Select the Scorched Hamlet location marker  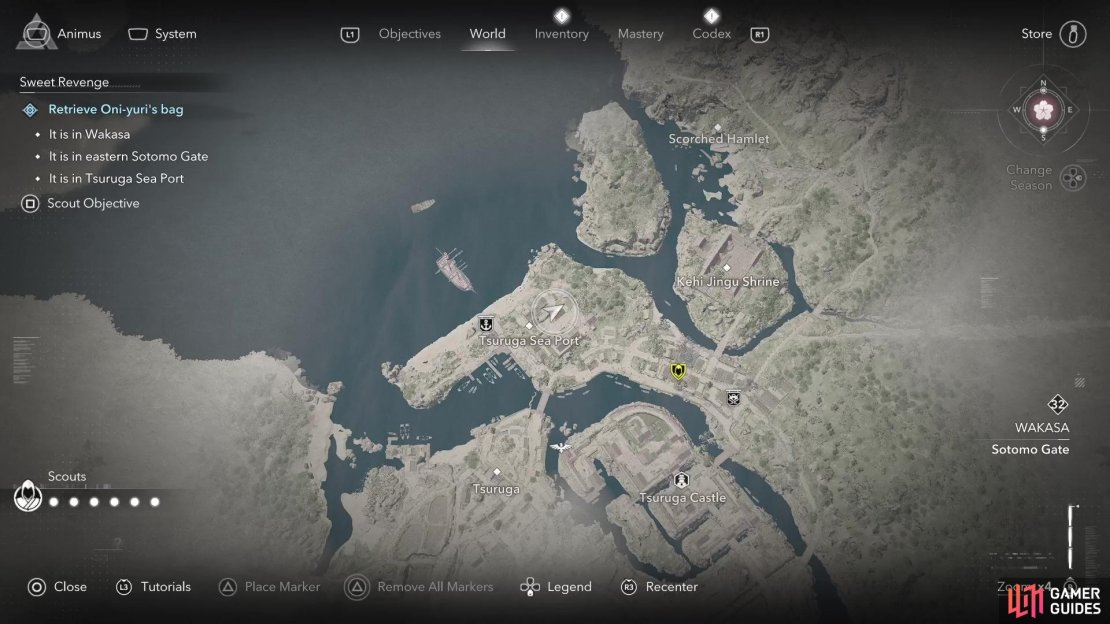click(x=717, y=127)
